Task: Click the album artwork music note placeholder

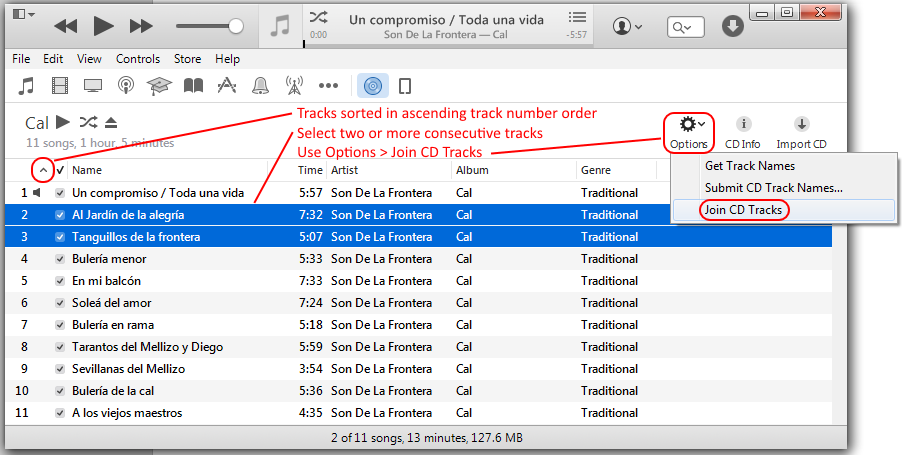Action: tap(280, 26)
